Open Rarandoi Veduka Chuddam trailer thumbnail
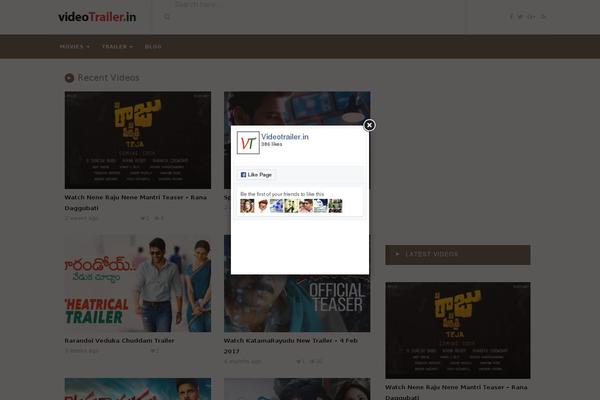 [138, 283]
